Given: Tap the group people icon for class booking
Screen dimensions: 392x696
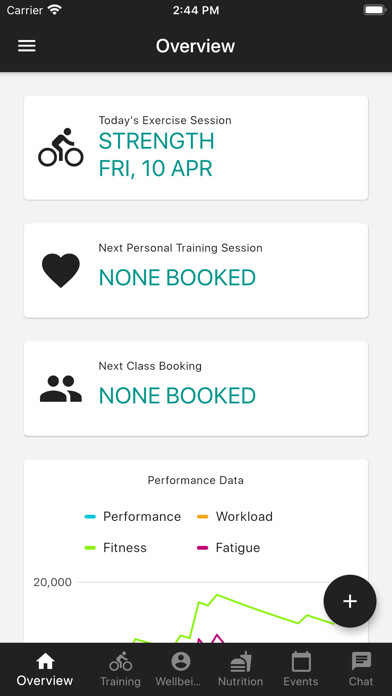Looking at the screenshot, I should [61, 389].
